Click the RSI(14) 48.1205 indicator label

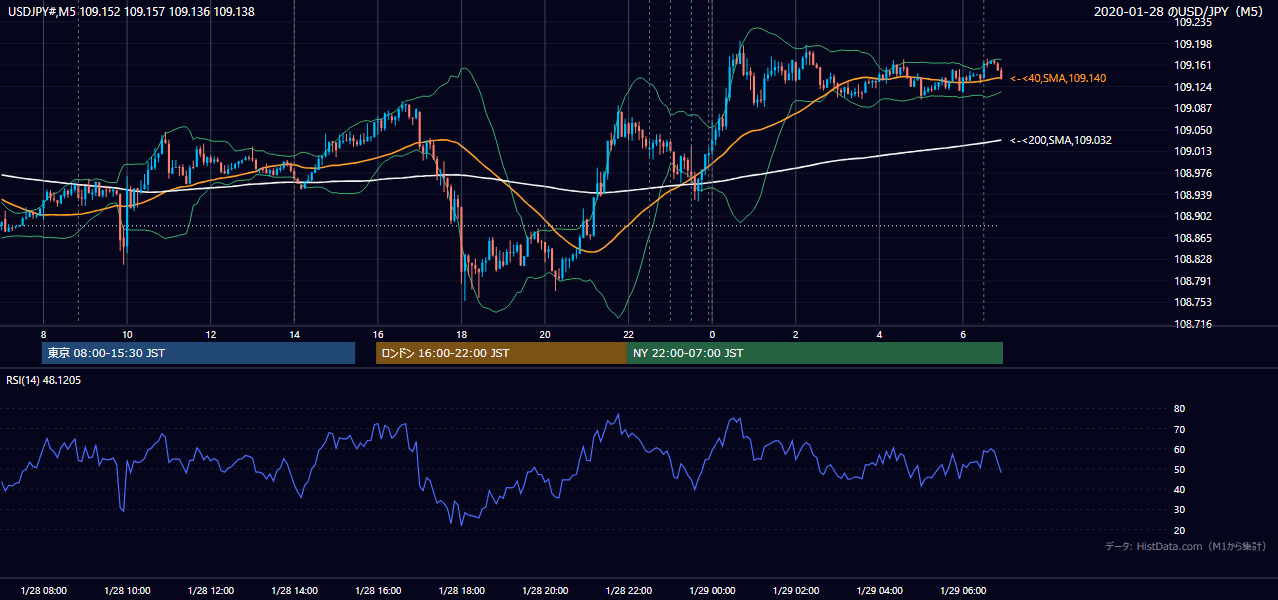44,380
